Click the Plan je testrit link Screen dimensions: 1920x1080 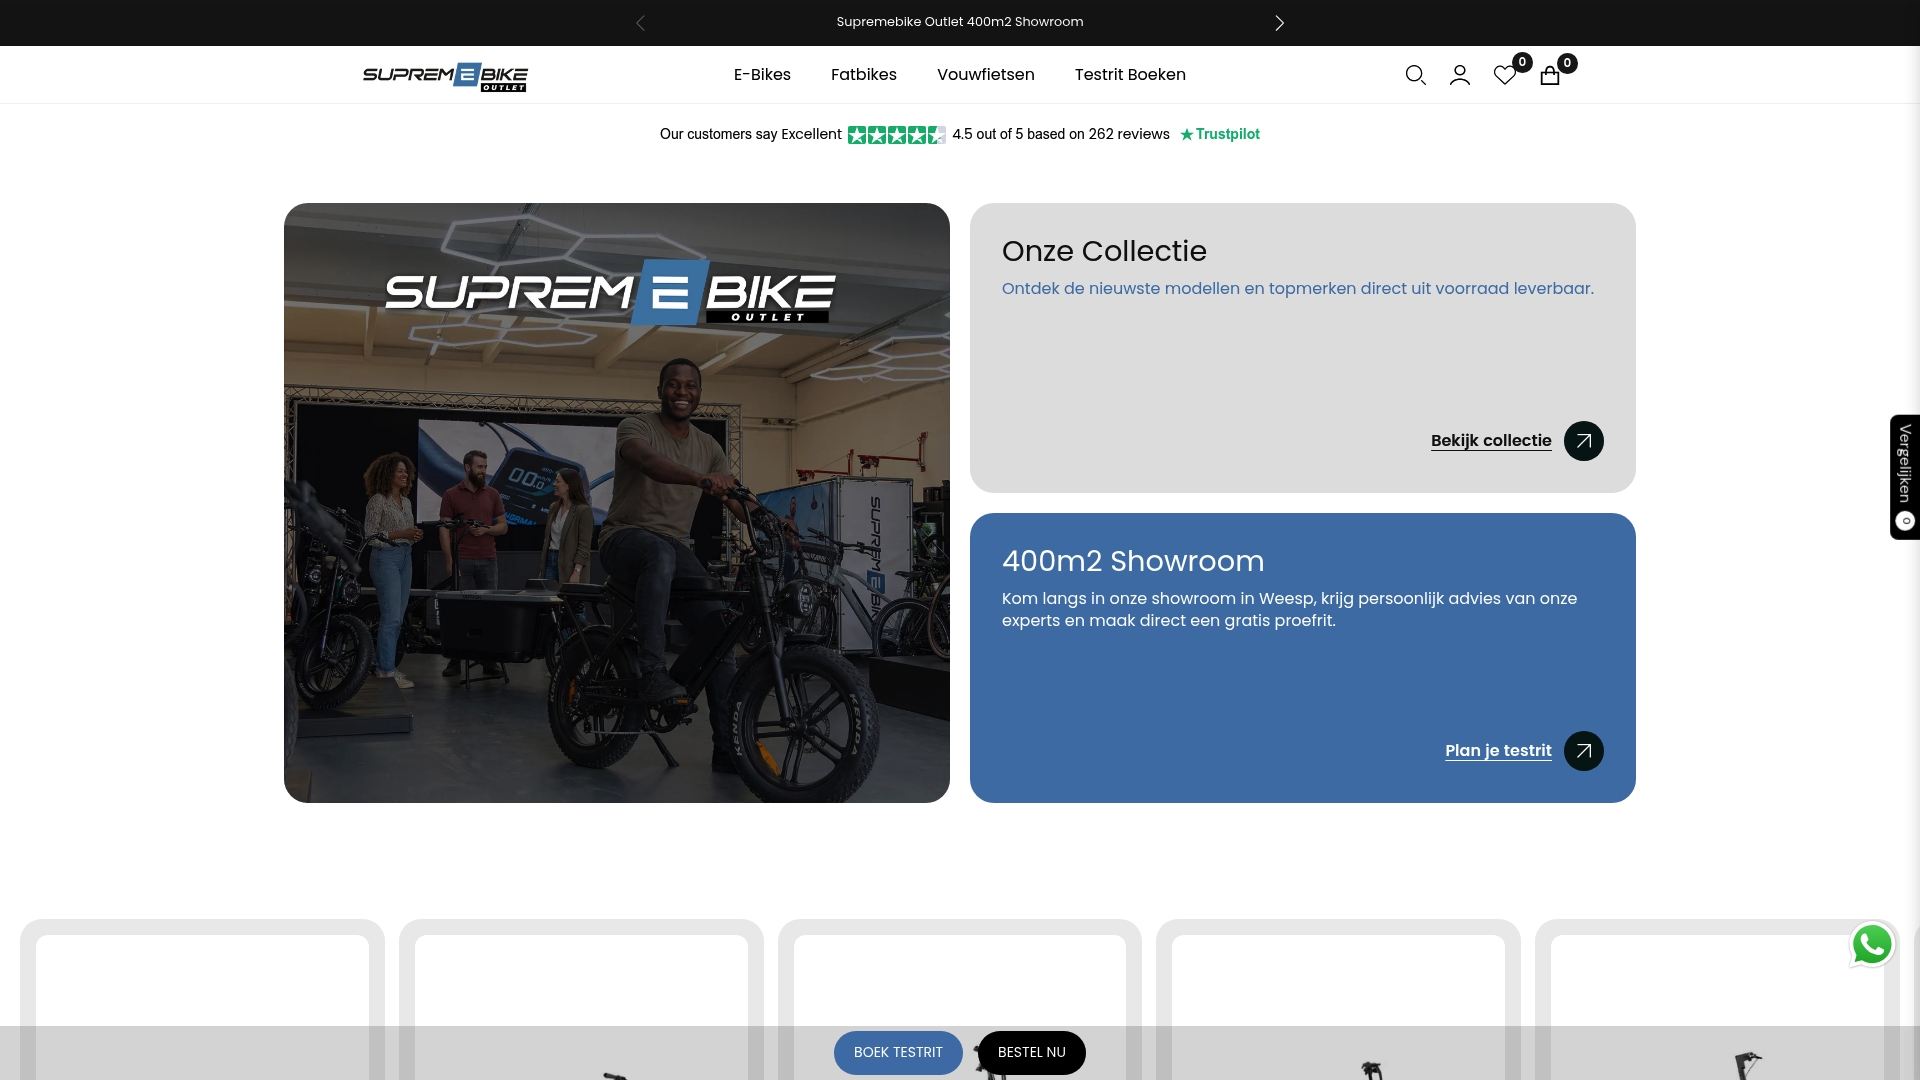pyautogui.click(x=1498, y=751)
